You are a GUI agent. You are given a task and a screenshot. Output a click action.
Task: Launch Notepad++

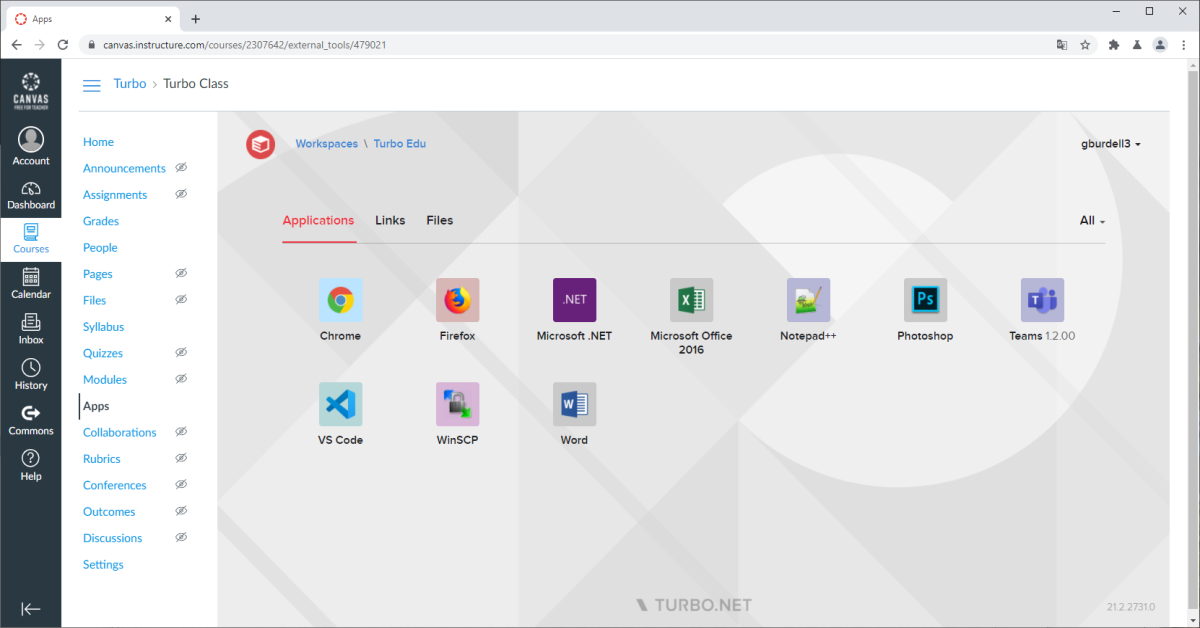click(x=808, y=299)
